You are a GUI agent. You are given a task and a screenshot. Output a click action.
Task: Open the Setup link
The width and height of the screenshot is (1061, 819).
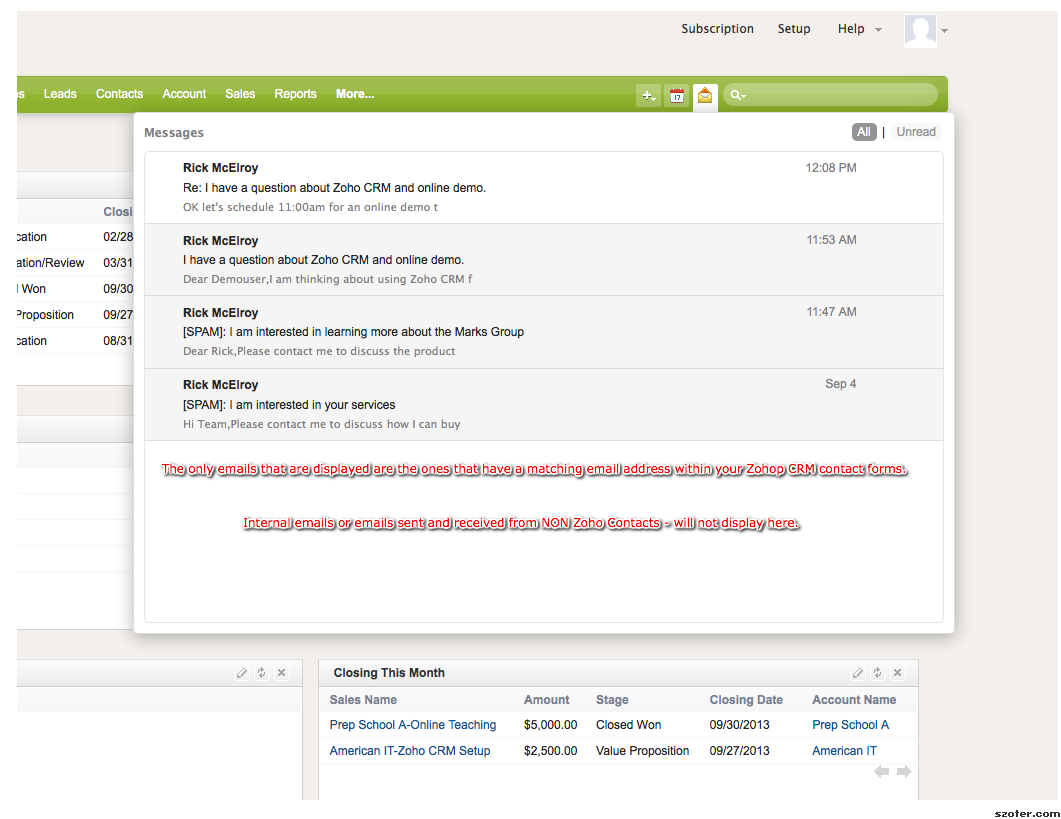point(794,28)
